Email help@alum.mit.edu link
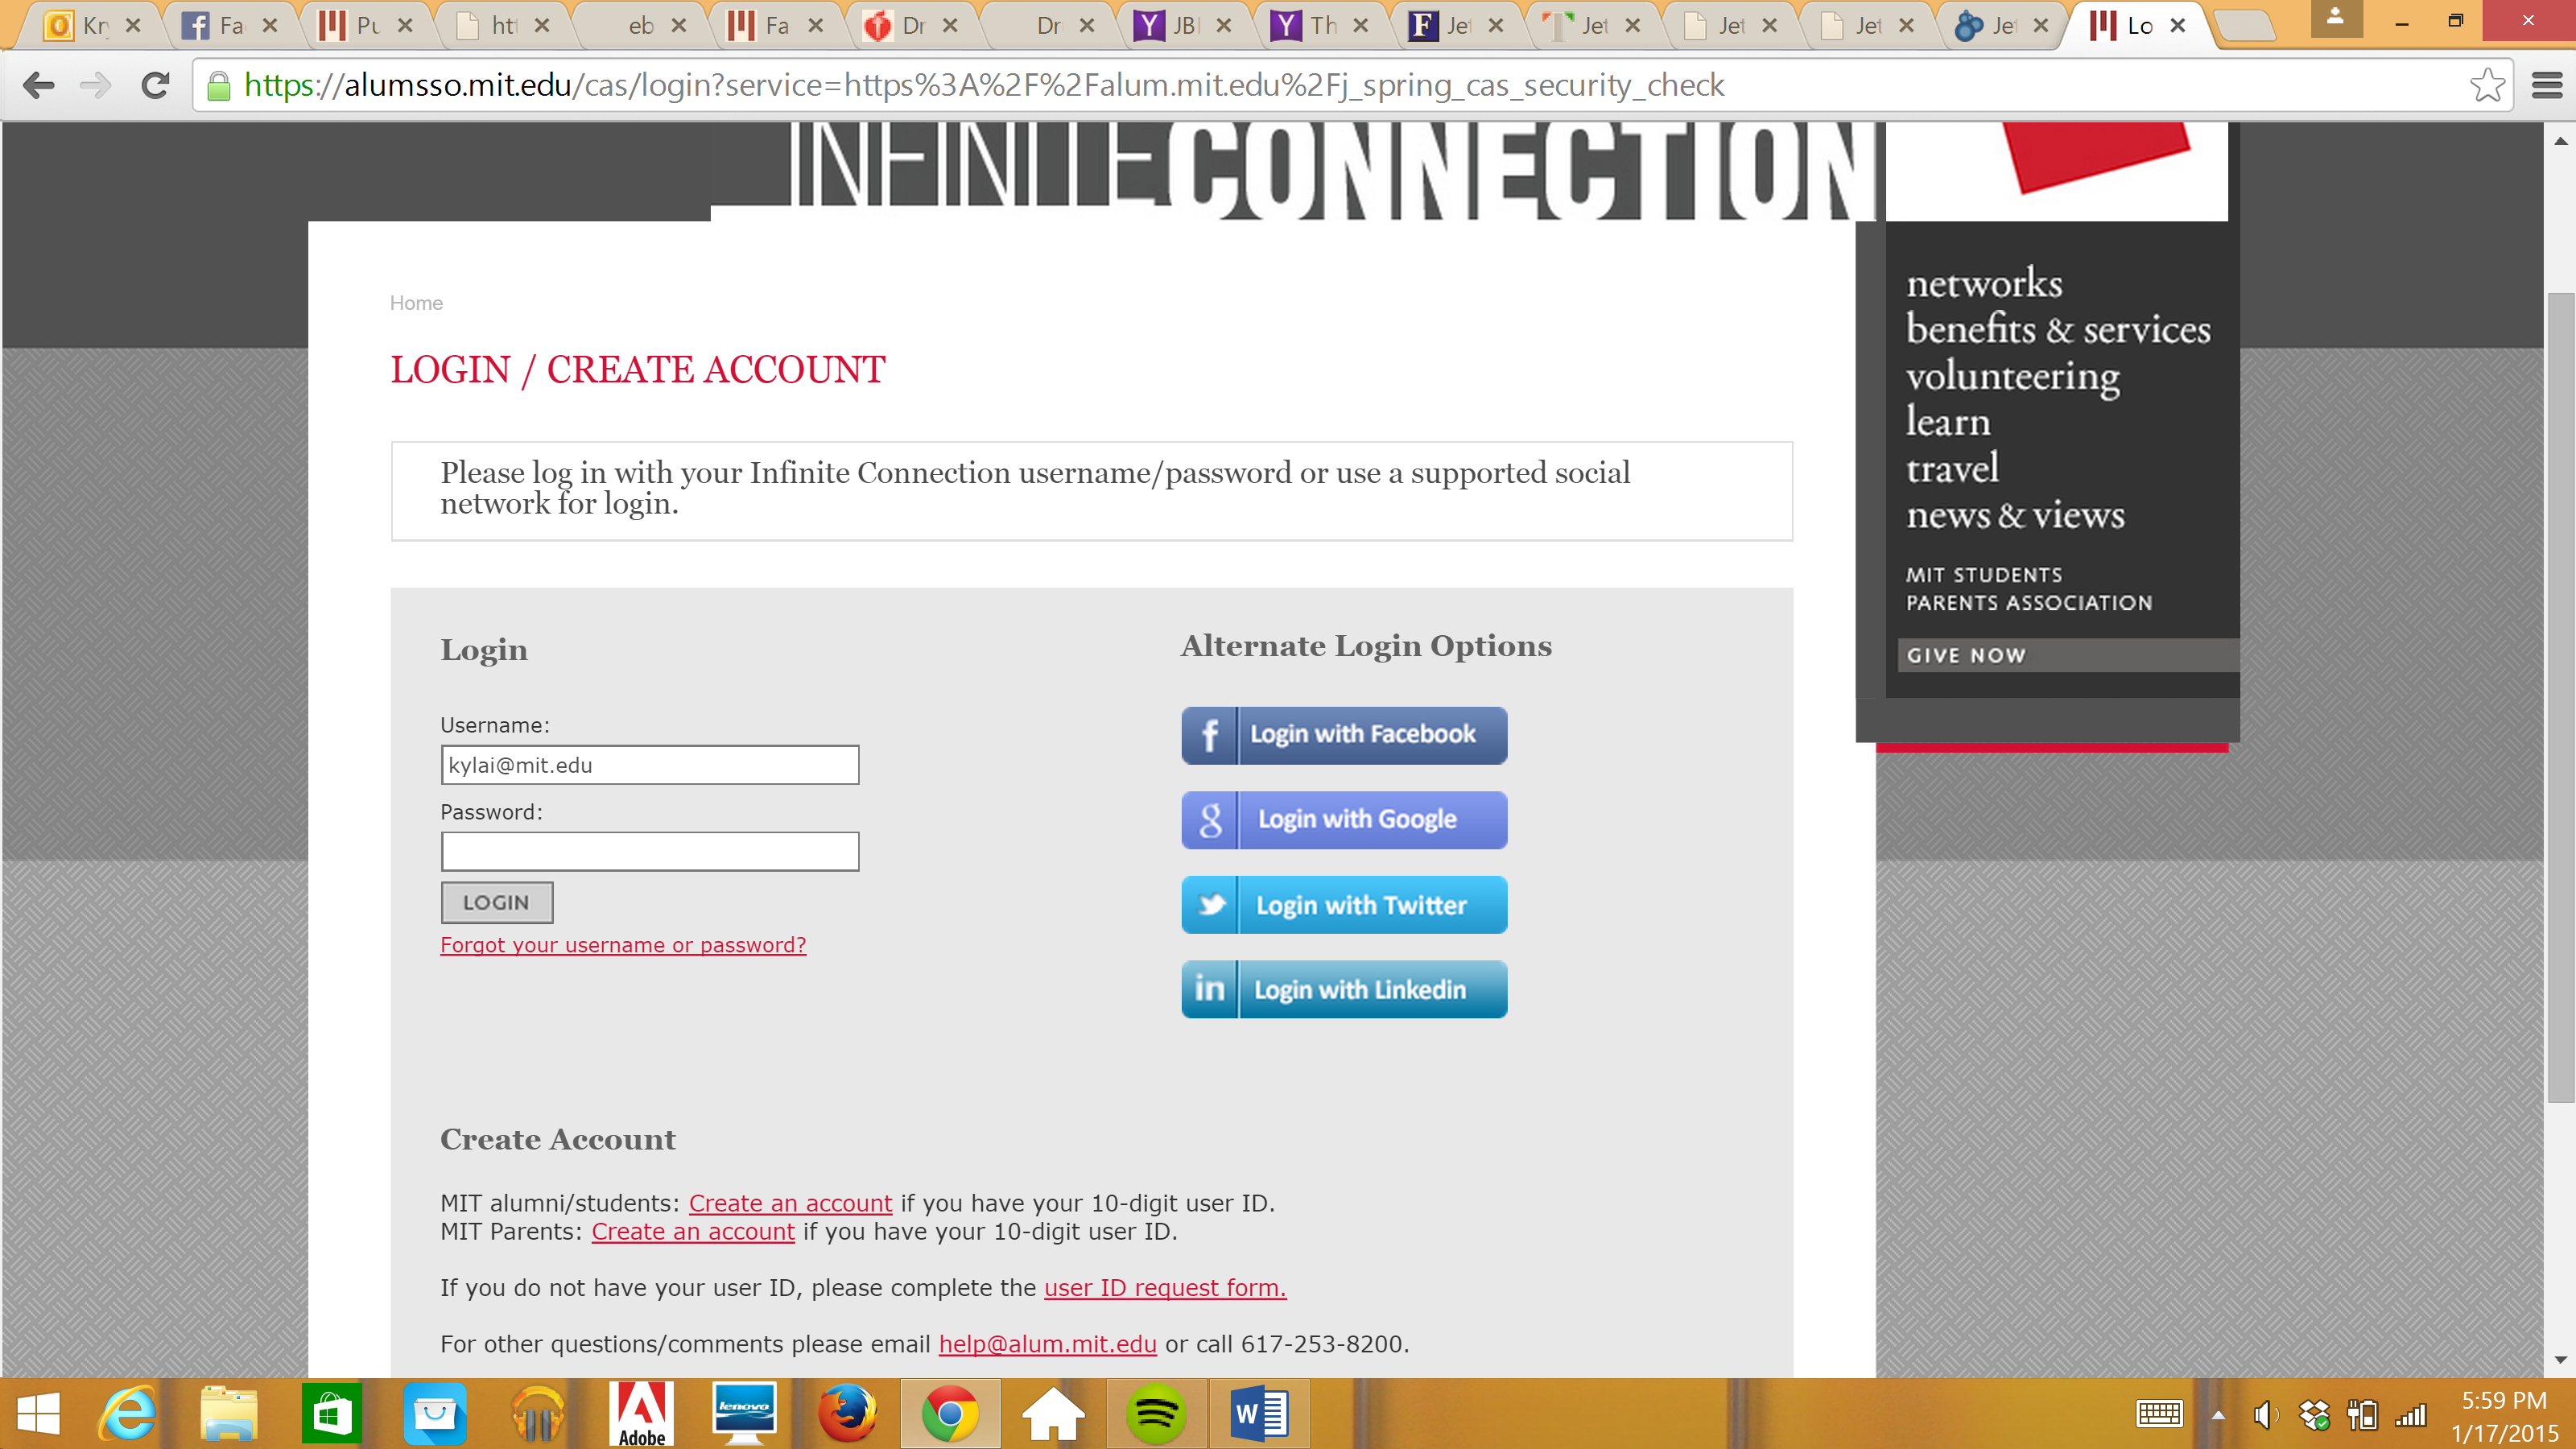Viewport: 2576px width, 1449px height. pos(1047,1344)
